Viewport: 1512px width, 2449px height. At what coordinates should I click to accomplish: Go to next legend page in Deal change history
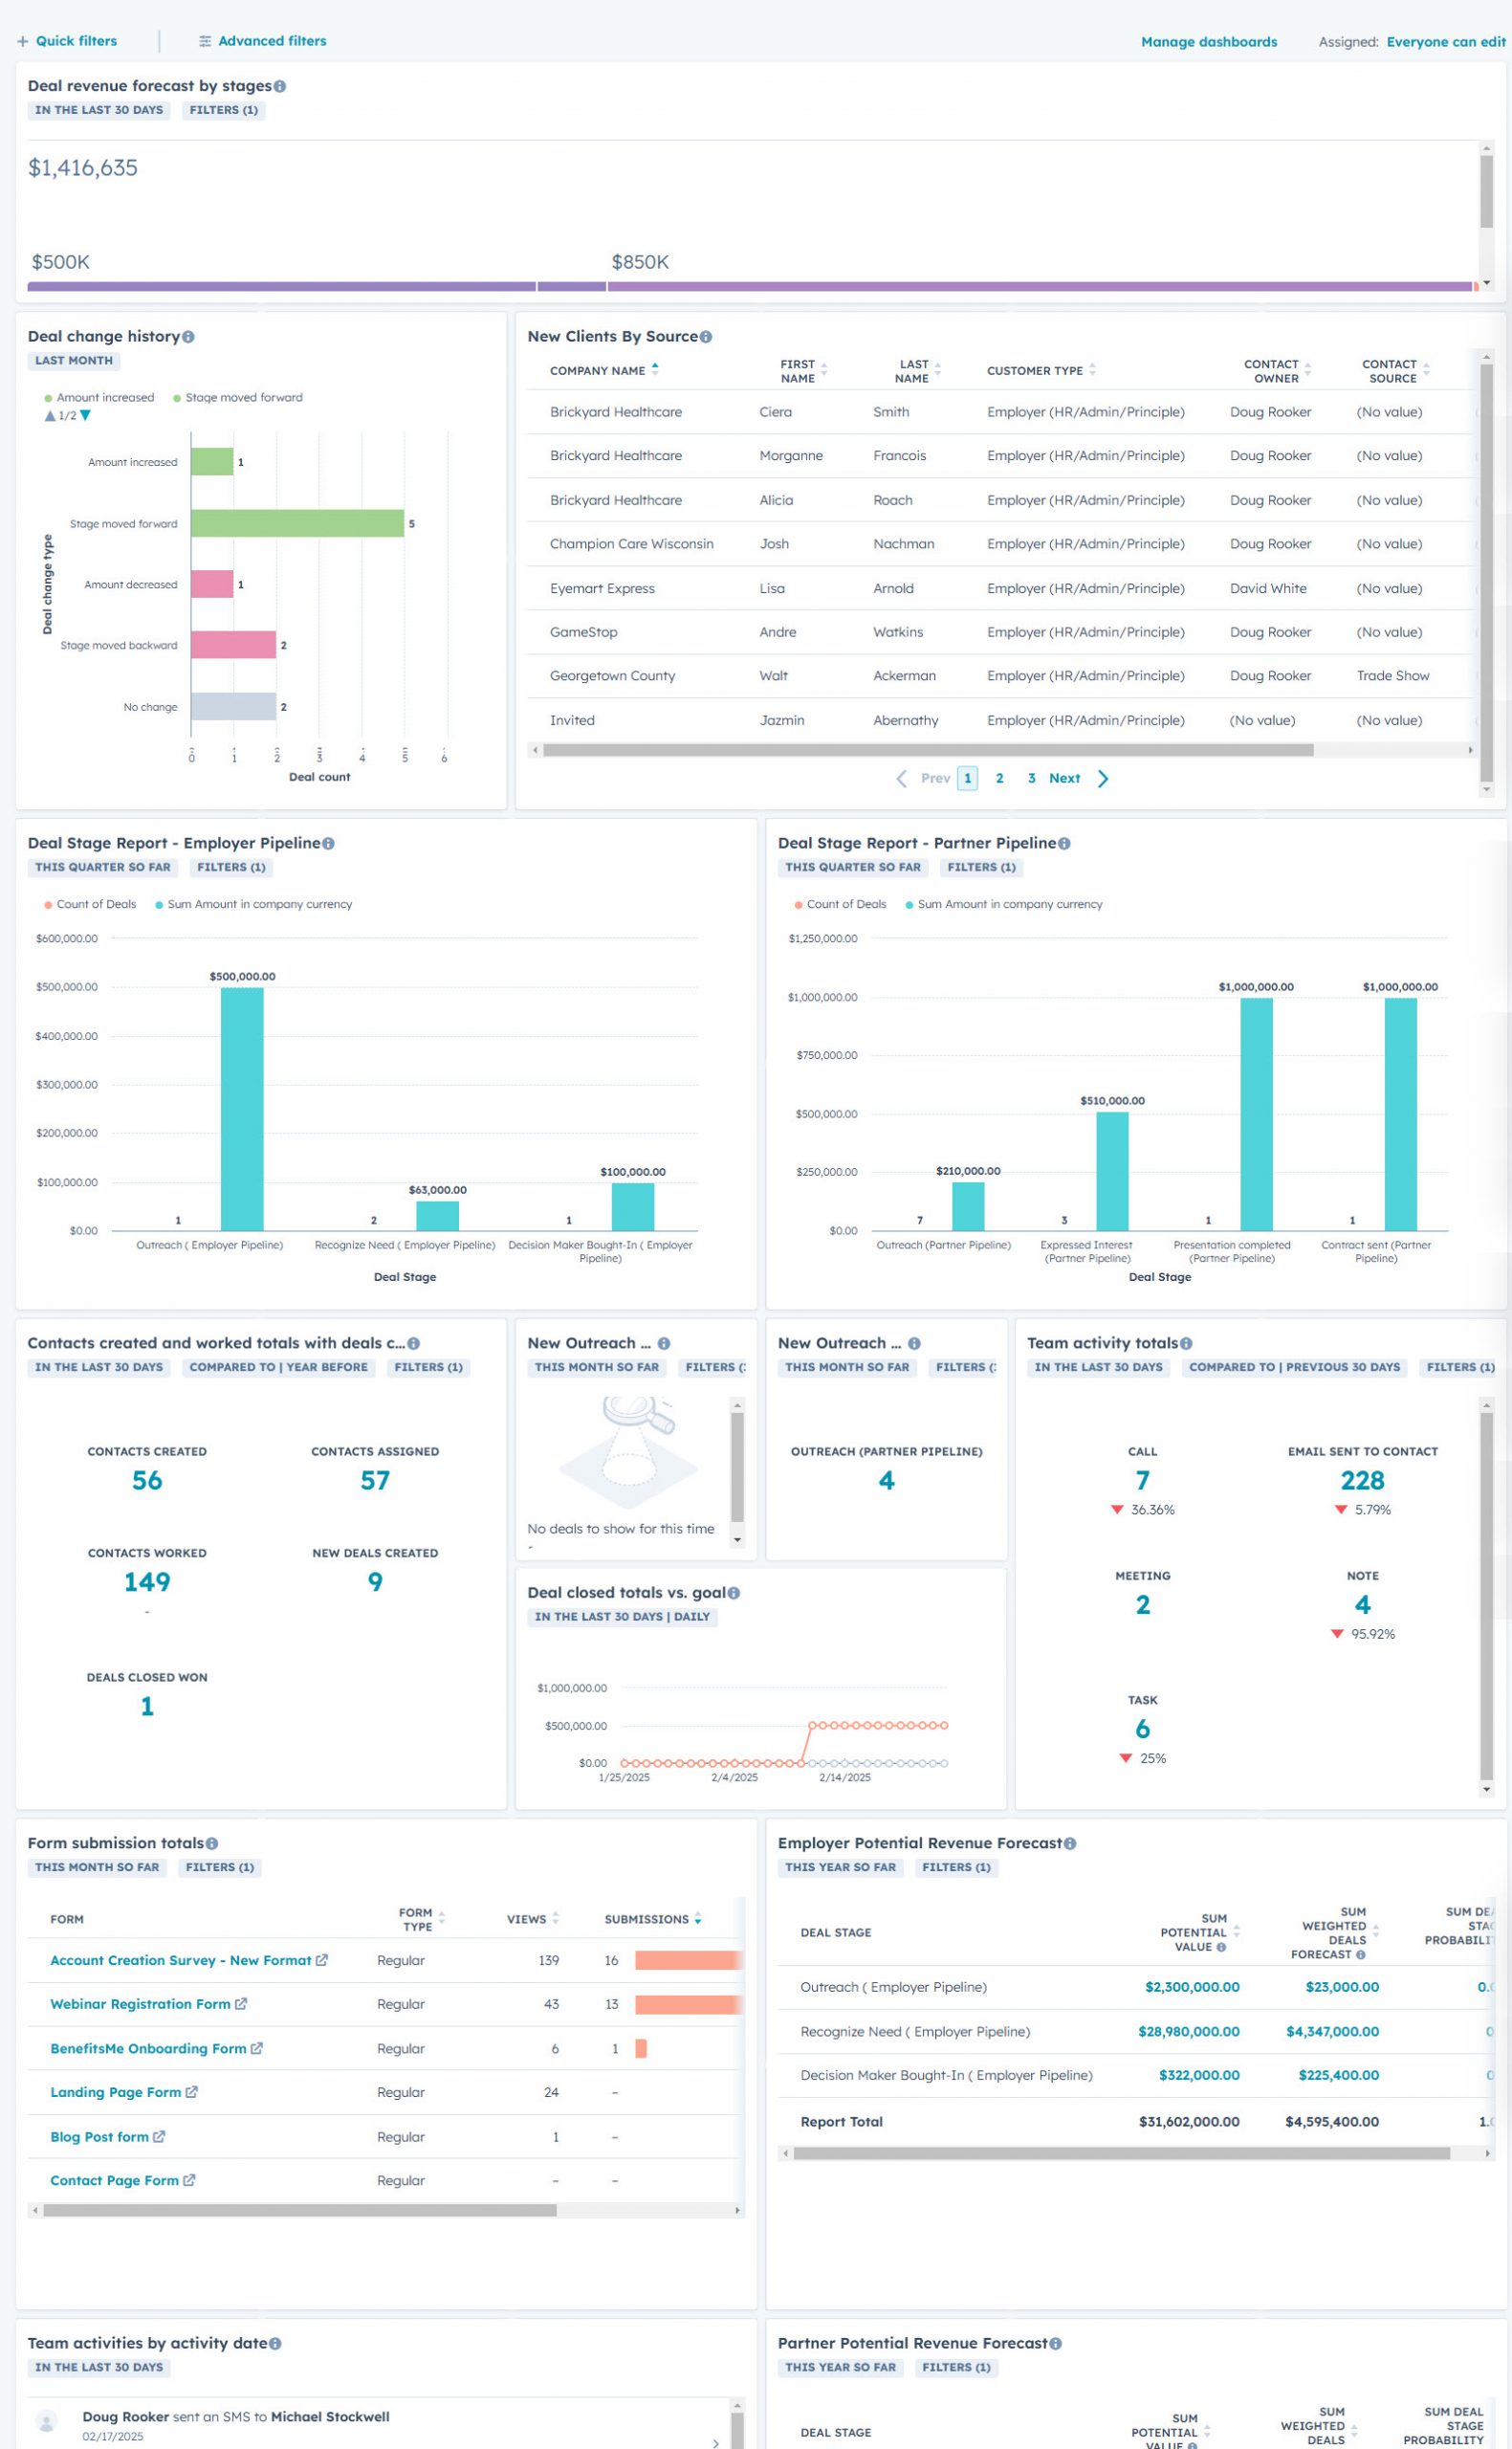(86, 416)
